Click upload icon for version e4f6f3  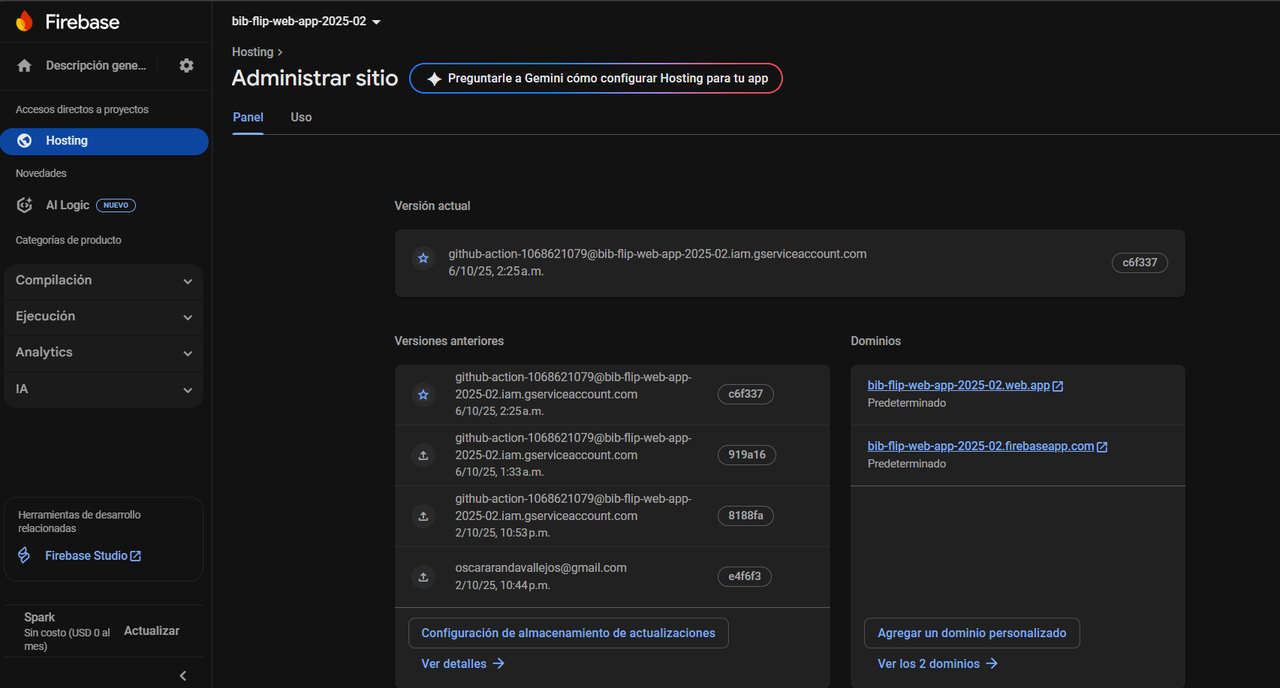tap(423, 577)
